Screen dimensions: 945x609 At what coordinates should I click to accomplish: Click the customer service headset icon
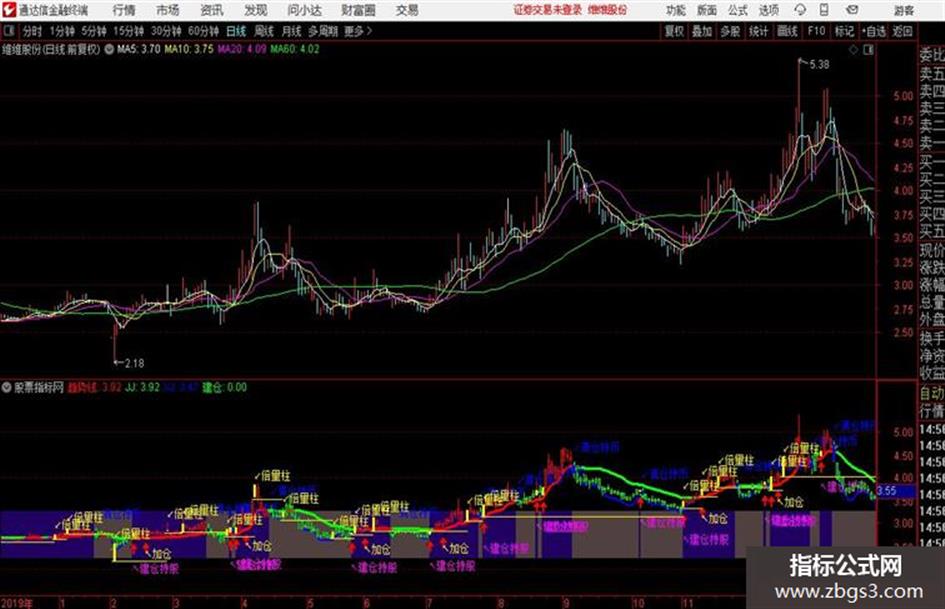(x=800, y=10)
